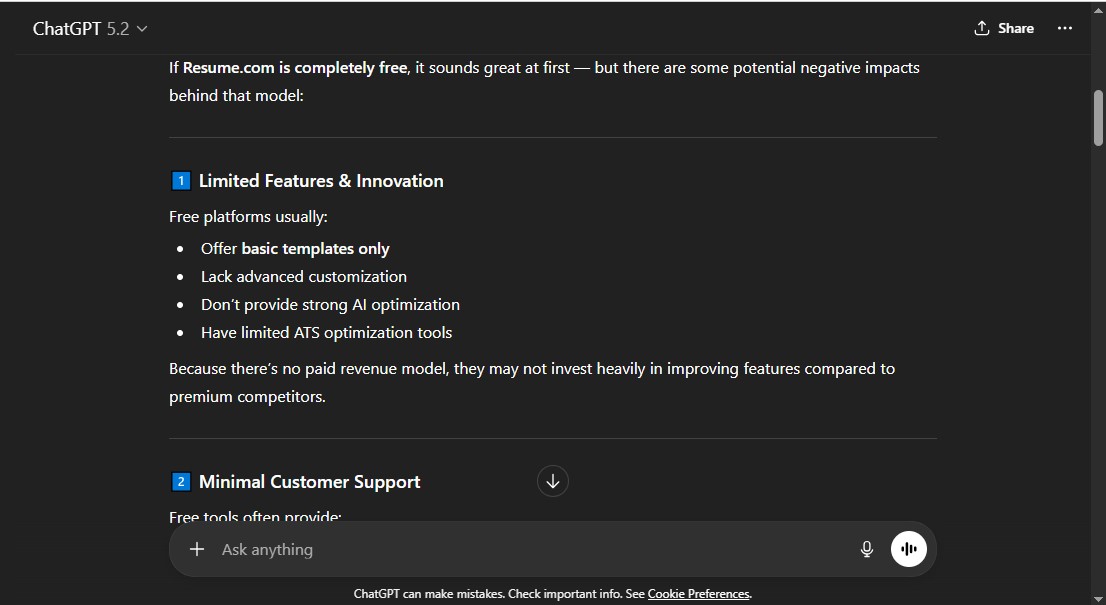Click the bullet 'Offer basic templates only'
Viewport: 1106px width, 605px height.
(x=296, y=248)
